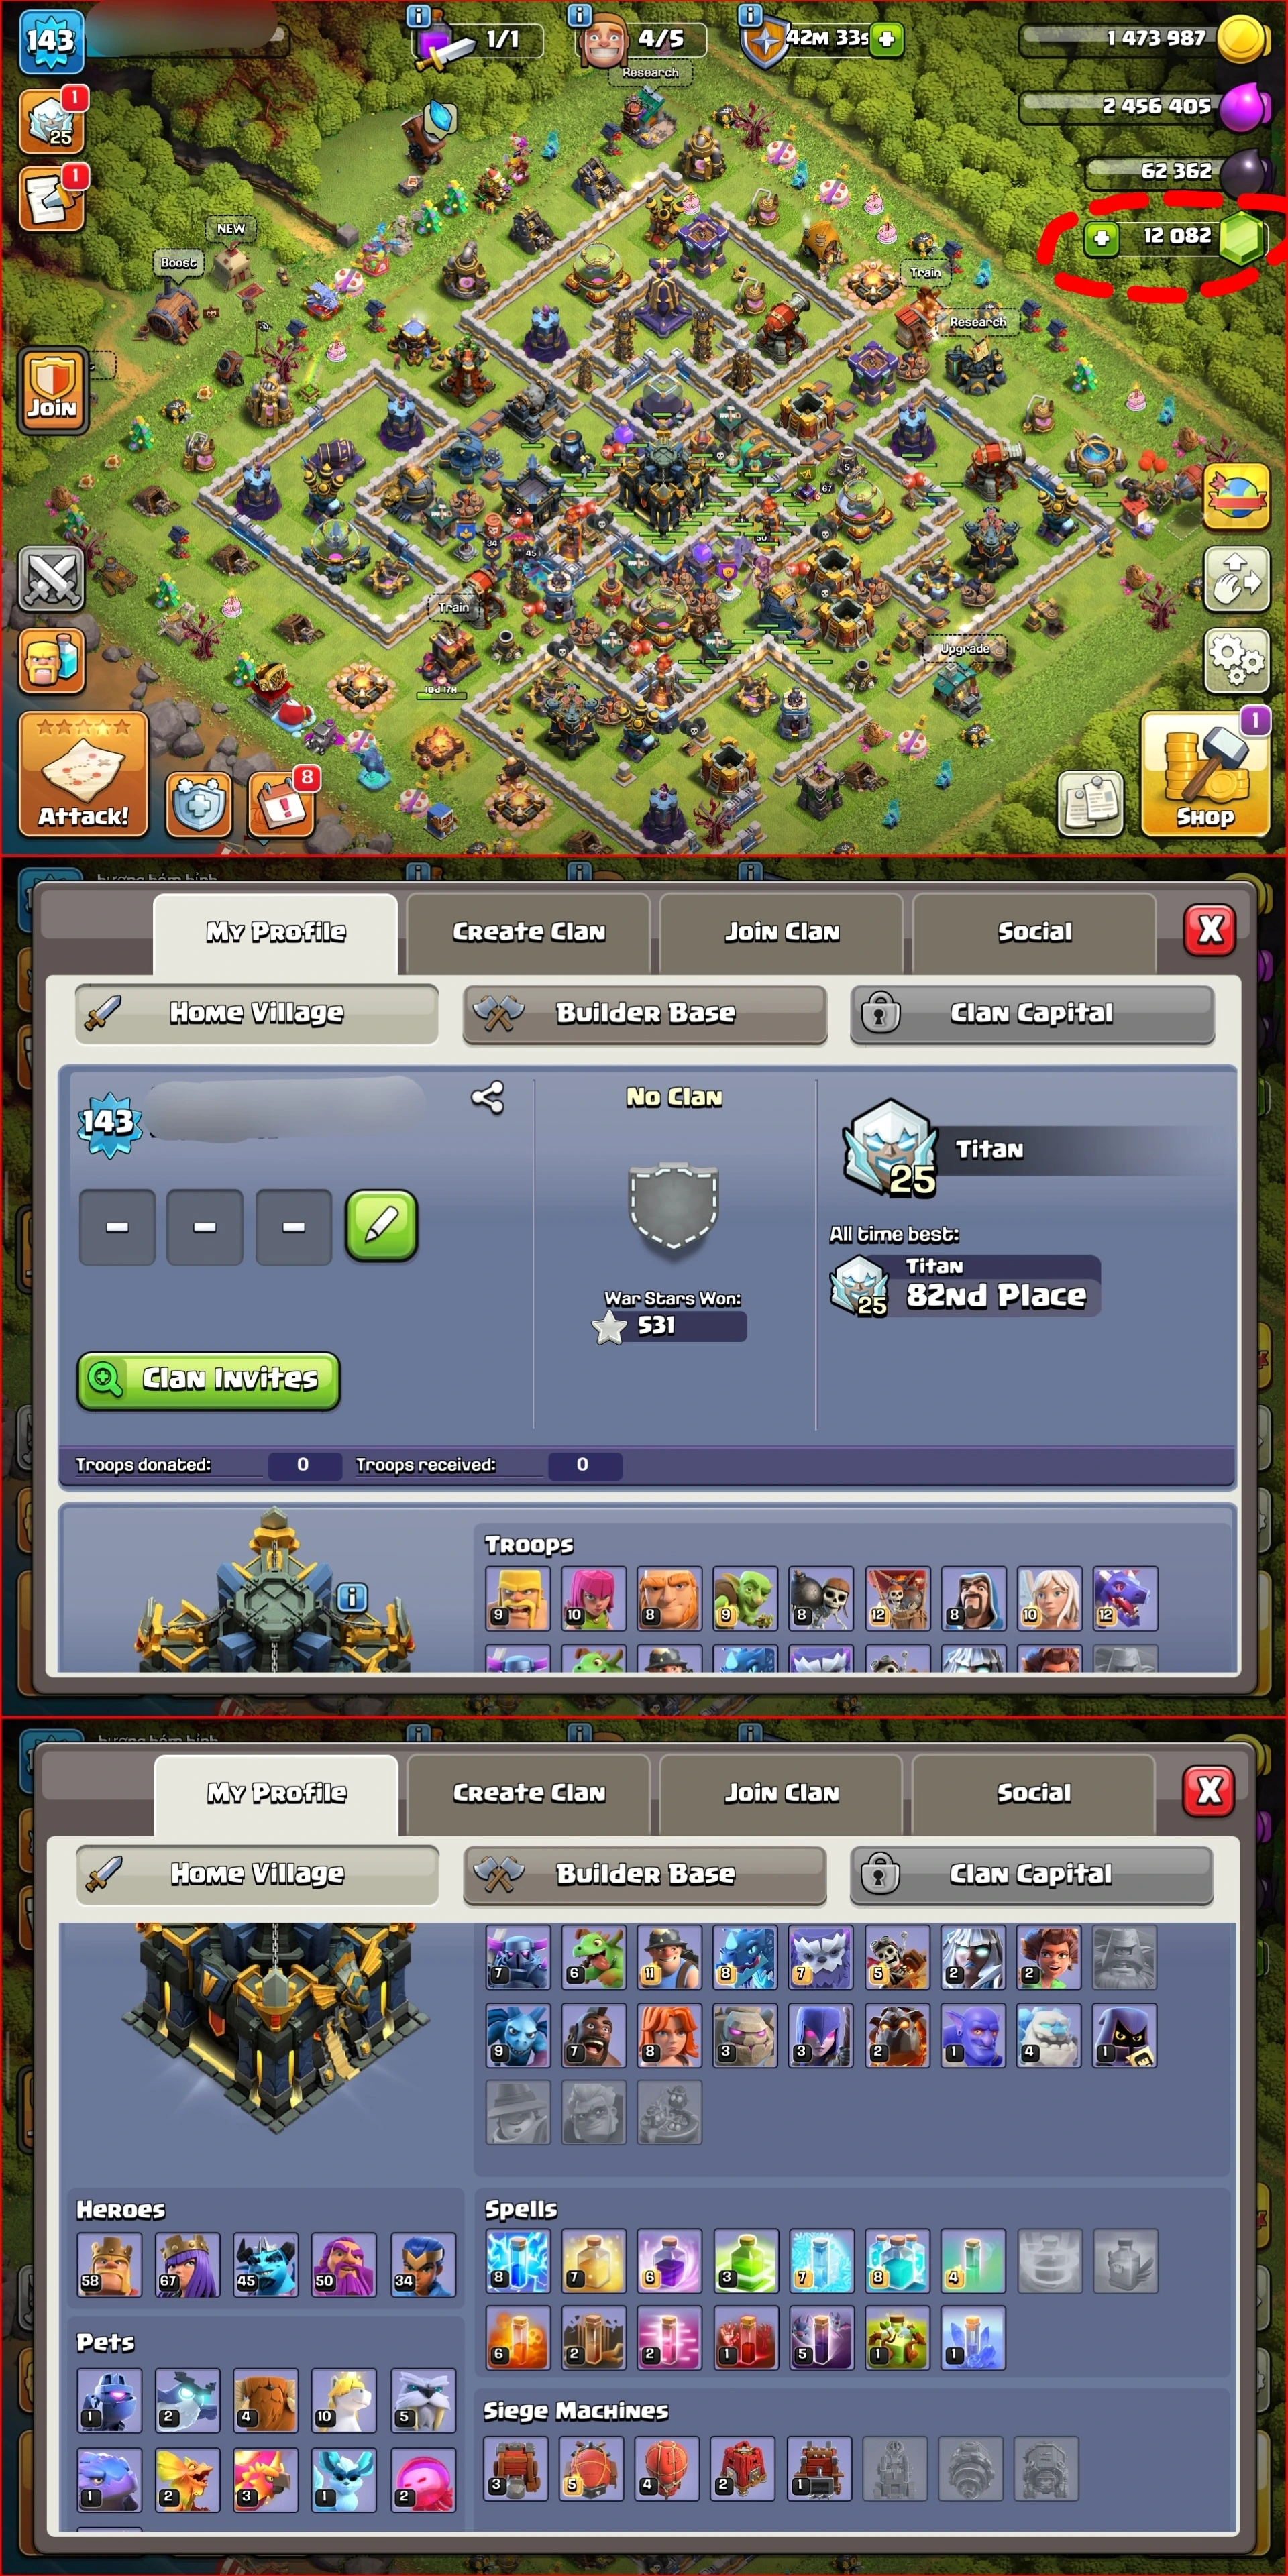Click the Lightning spell level 8 icon
This screenshot has height=2576, width=1288.
(x=517, y=2260)
